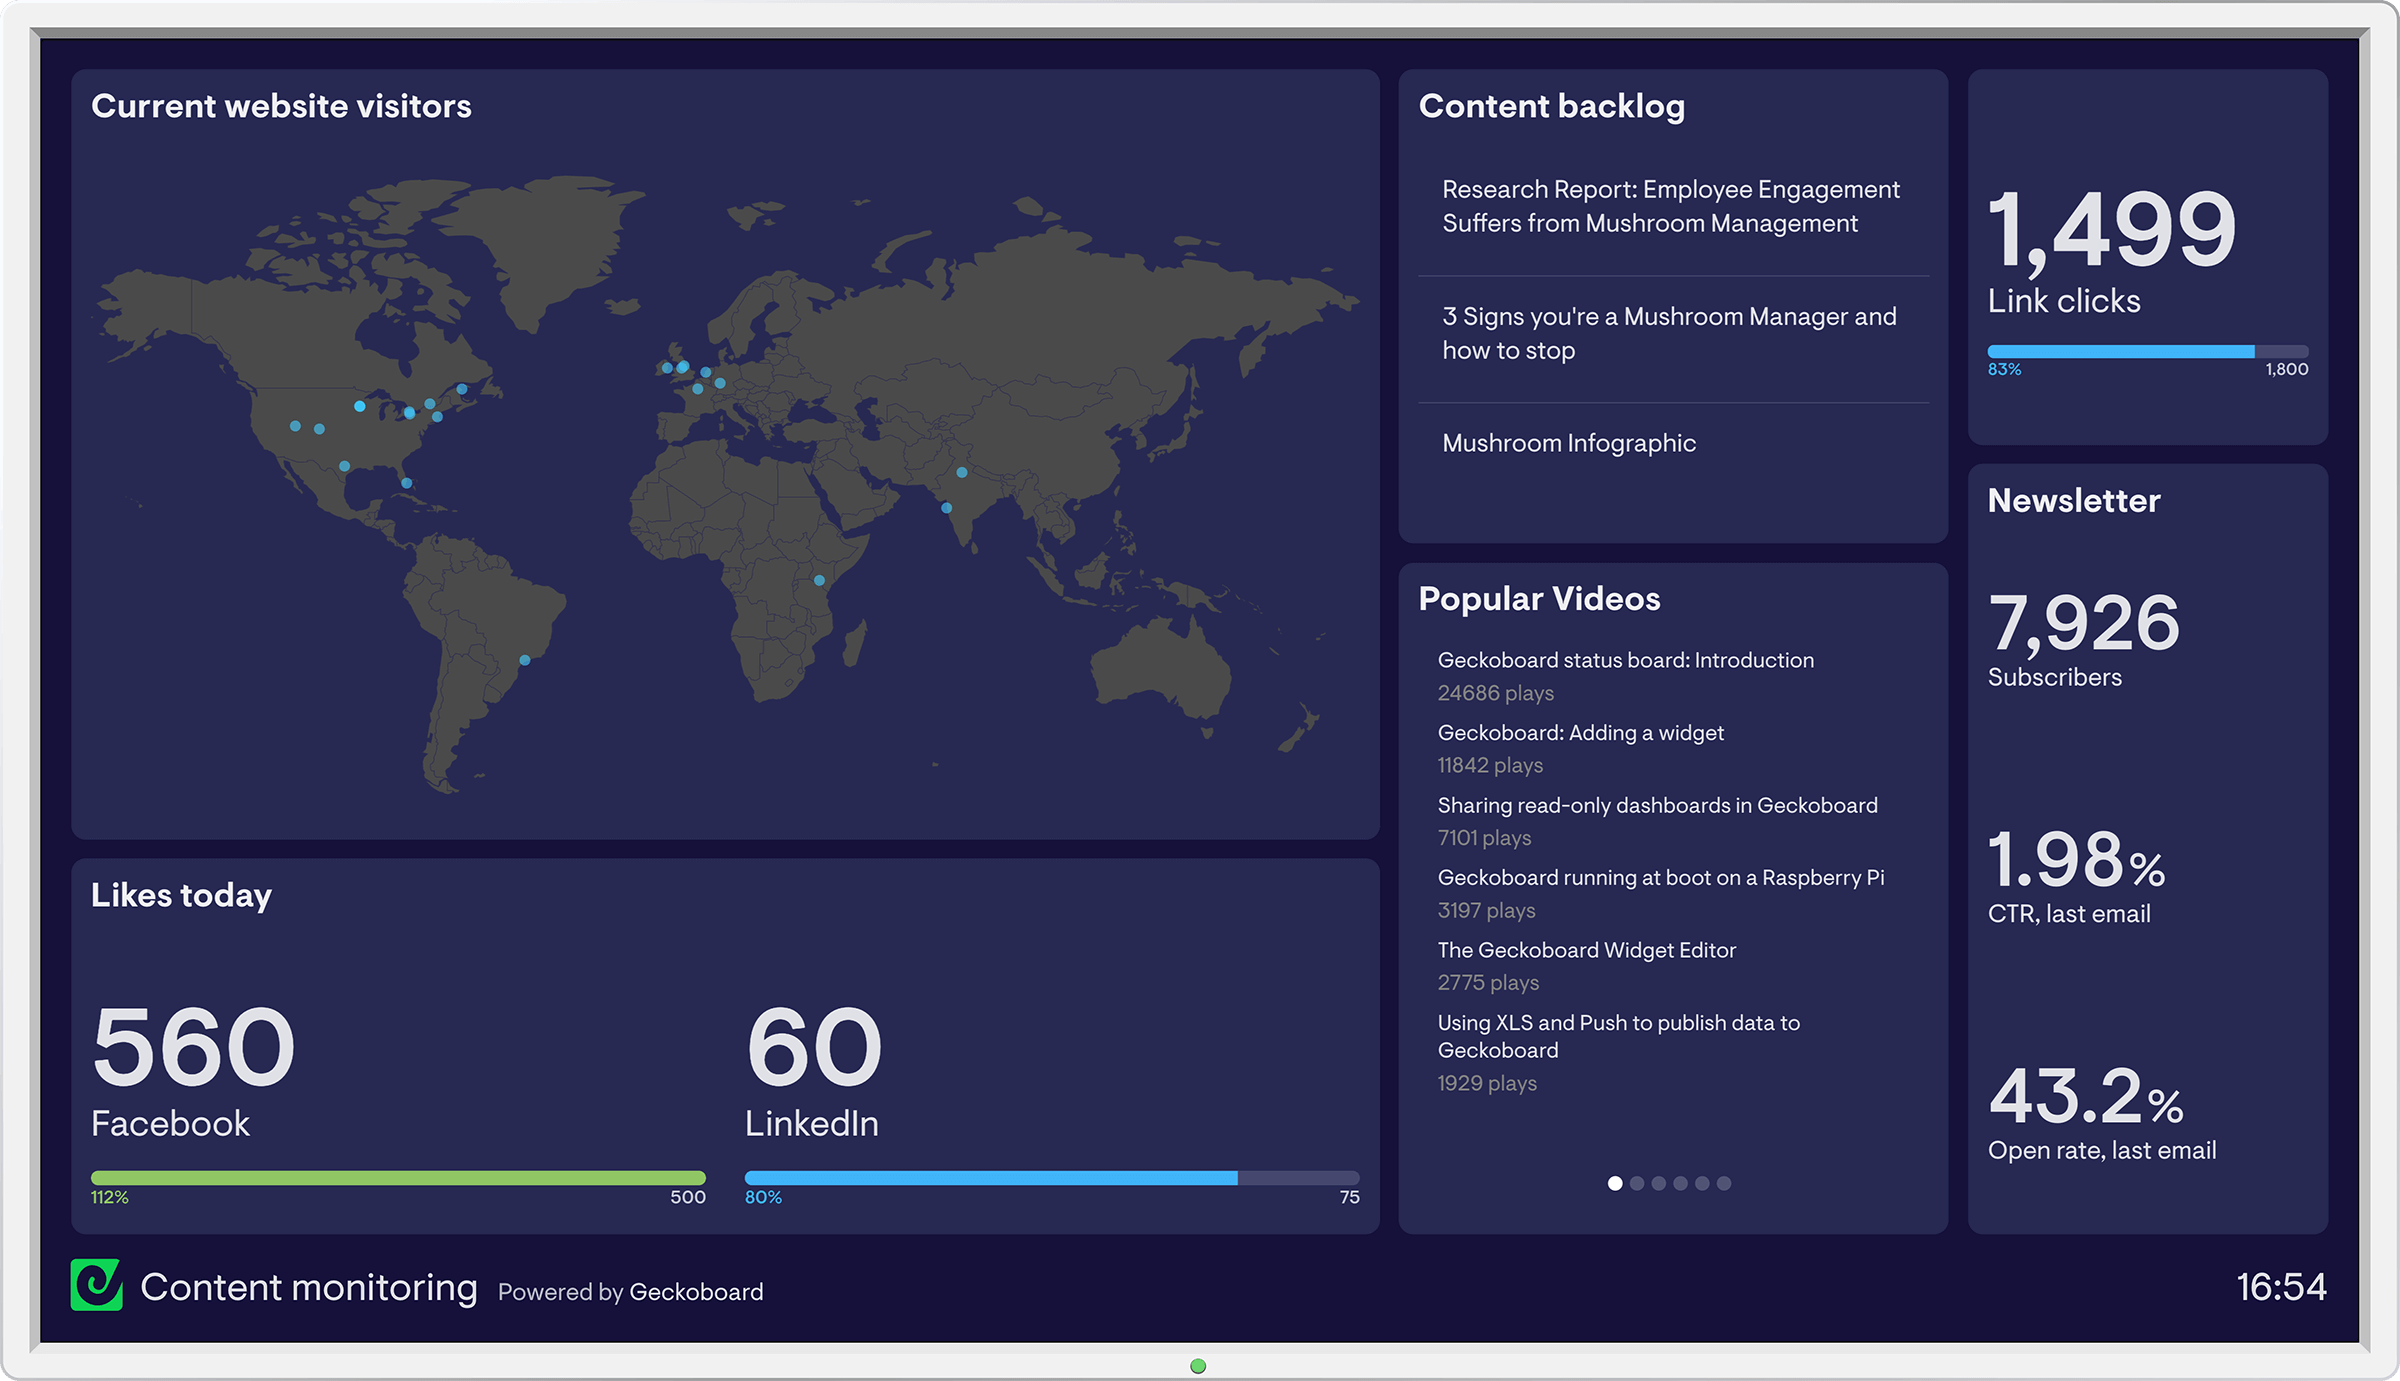Click the visitor dot near Florida
This screenshot has width=2400, height=1381.
tap(406, 483)
